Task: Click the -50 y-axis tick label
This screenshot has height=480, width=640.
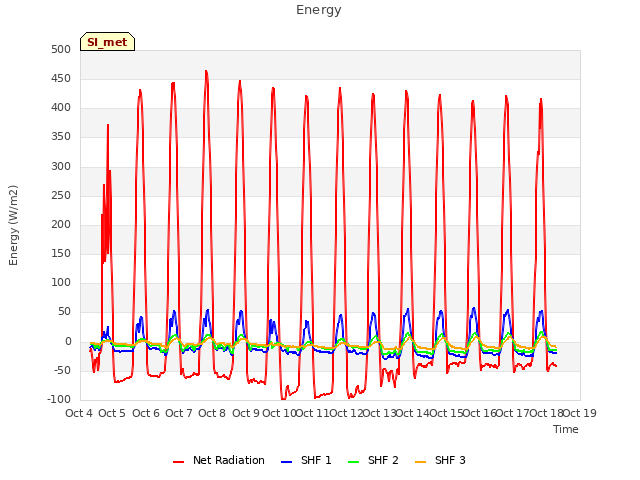Action: tap(63, 370)
